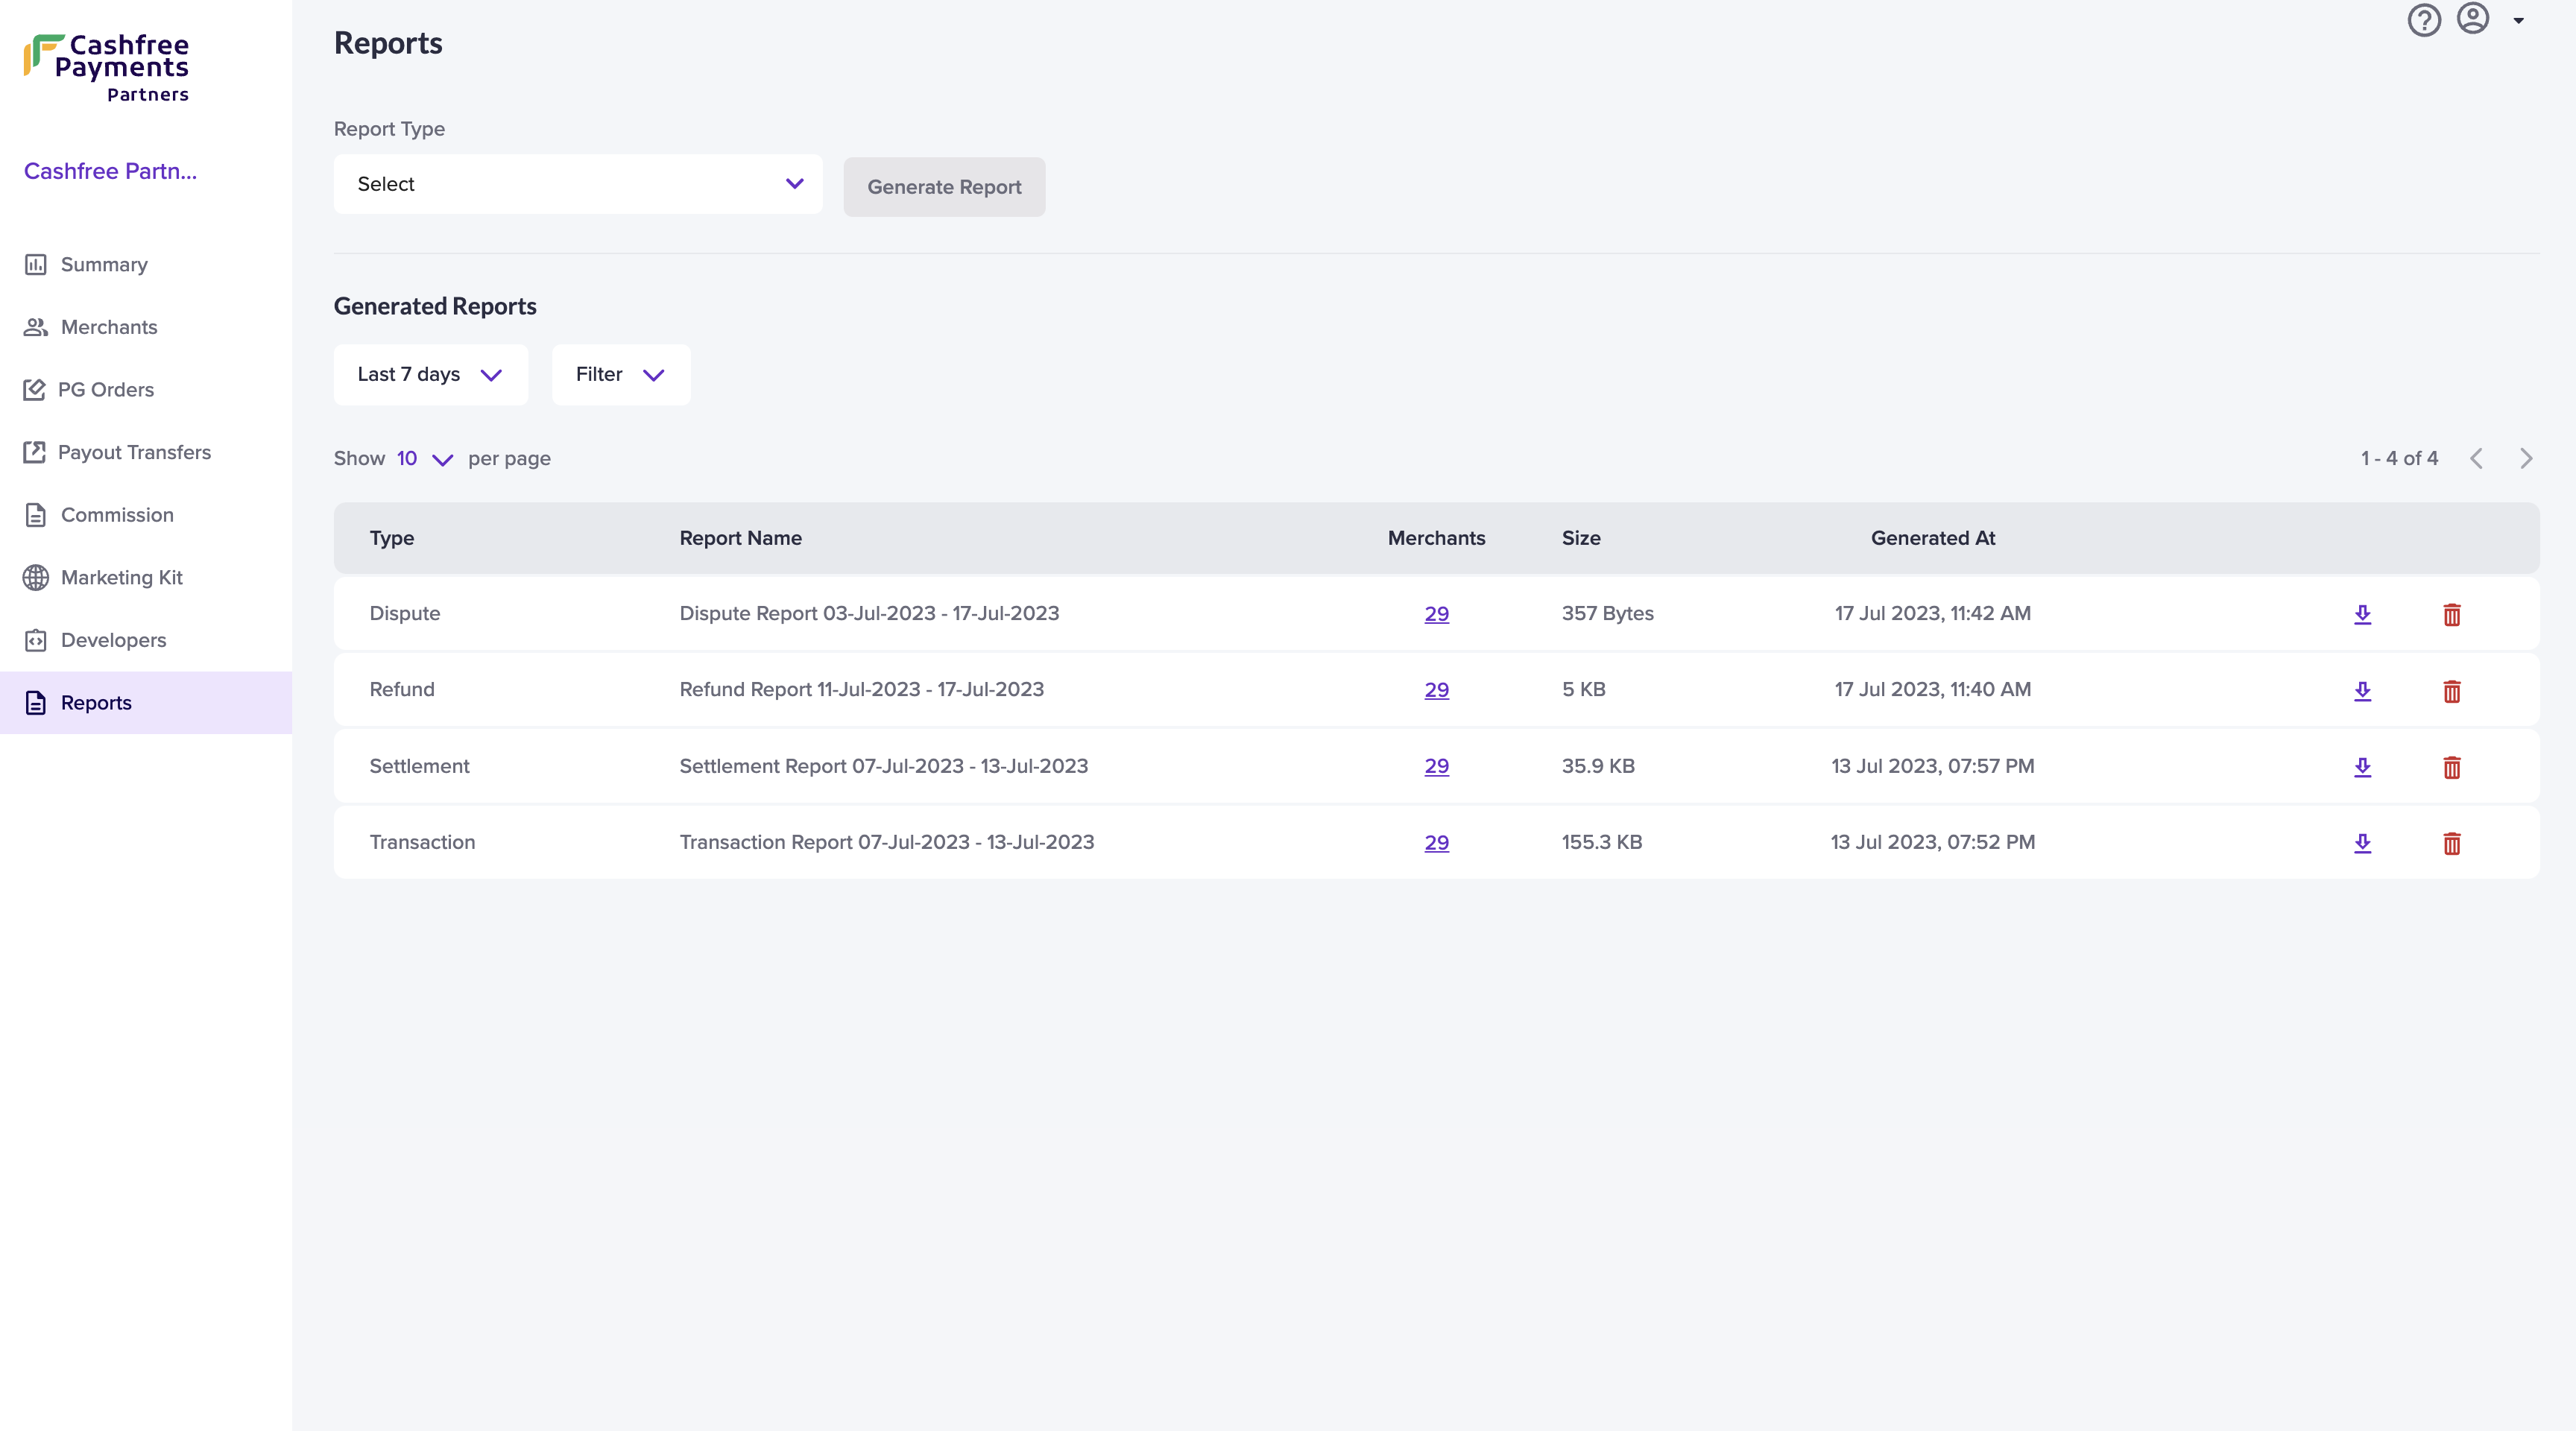Open the help question mark icon

[2423, 20]
